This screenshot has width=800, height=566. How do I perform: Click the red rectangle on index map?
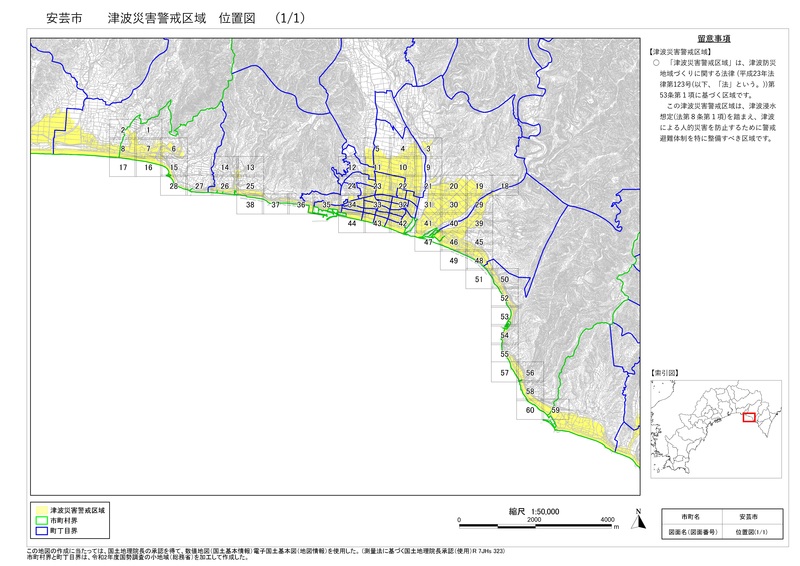click(x=749, y=417)
